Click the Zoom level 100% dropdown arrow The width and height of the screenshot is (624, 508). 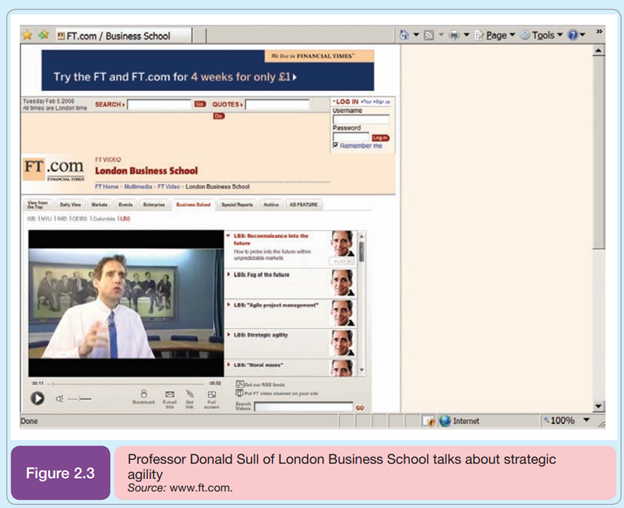tap(586, 420)
